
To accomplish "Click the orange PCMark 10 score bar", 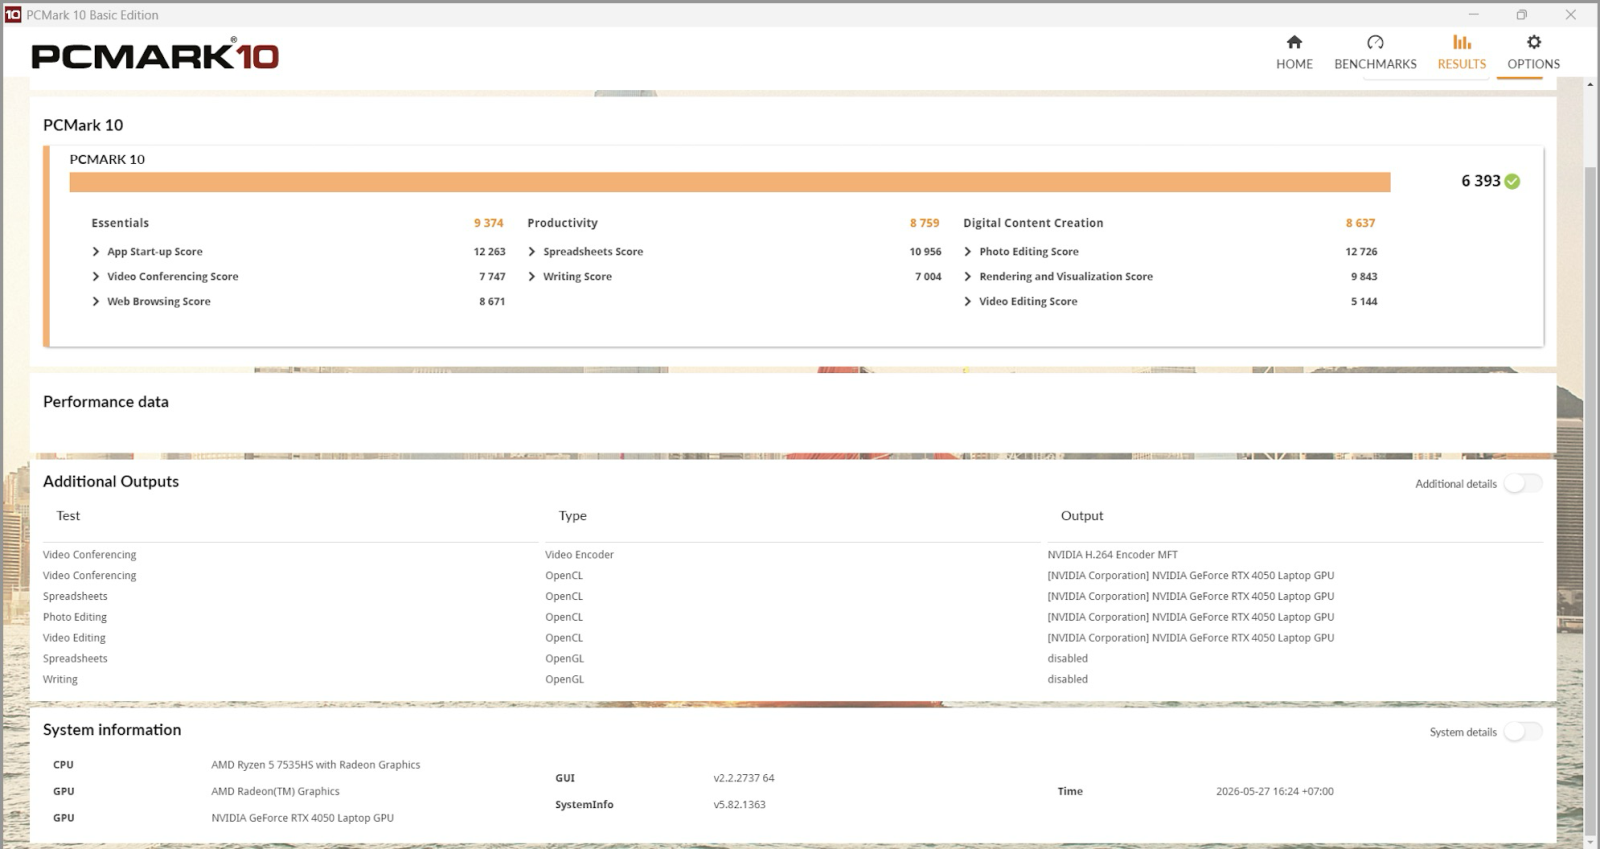I will coord(729,182).
